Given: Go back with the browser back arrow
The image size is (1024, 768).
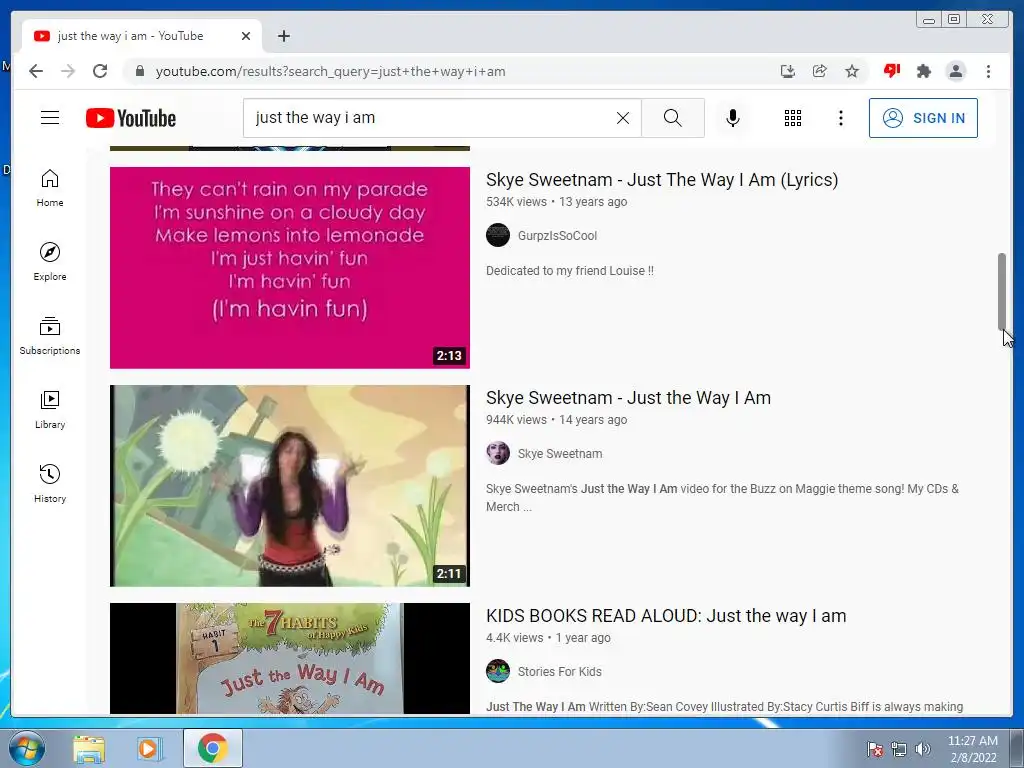Looking at the screenshot, I should tap(36, 71).
